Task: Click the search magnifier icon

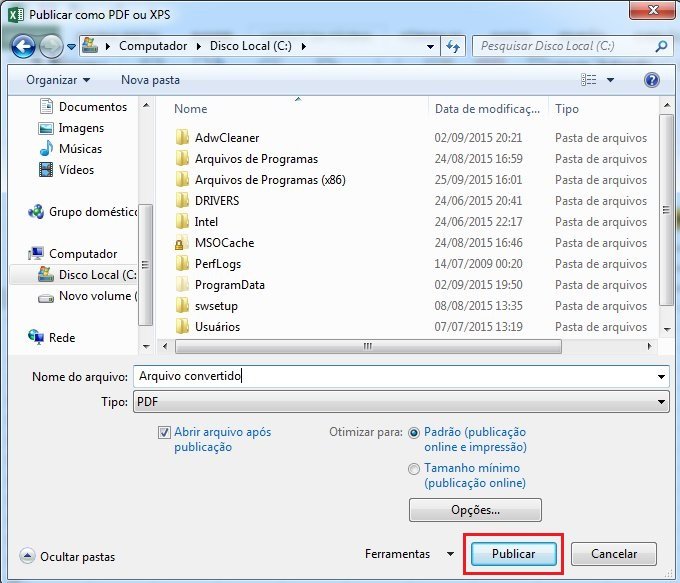Action: coord(660,46)
